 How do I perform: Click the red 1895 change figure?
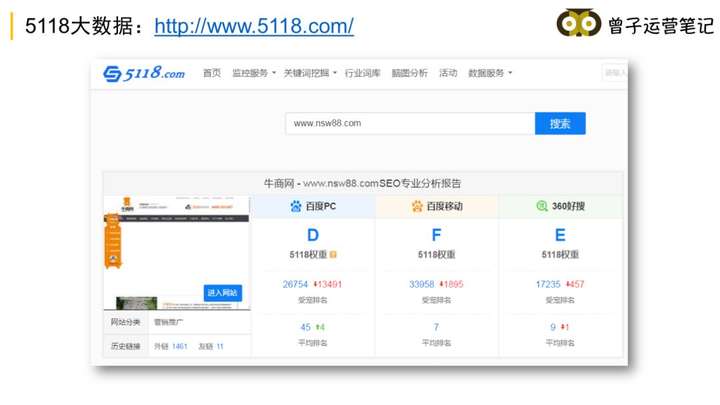pos(451,284)
